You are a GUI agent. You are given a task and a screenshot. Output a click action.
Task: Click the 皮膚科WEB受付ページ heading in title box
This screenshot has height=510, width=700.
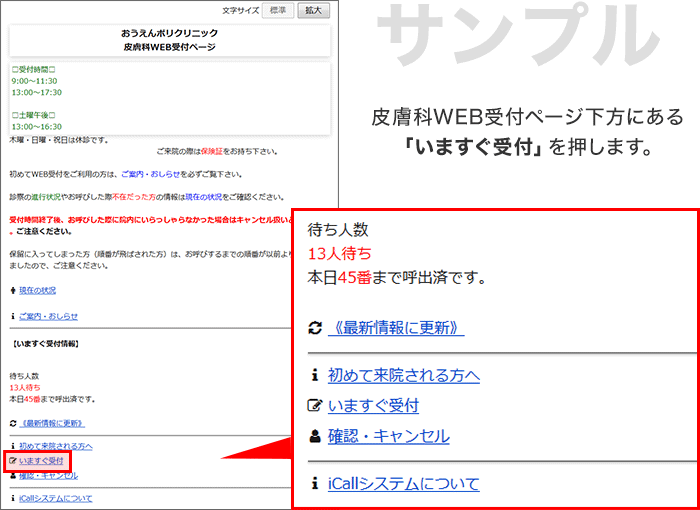(169, 47)
